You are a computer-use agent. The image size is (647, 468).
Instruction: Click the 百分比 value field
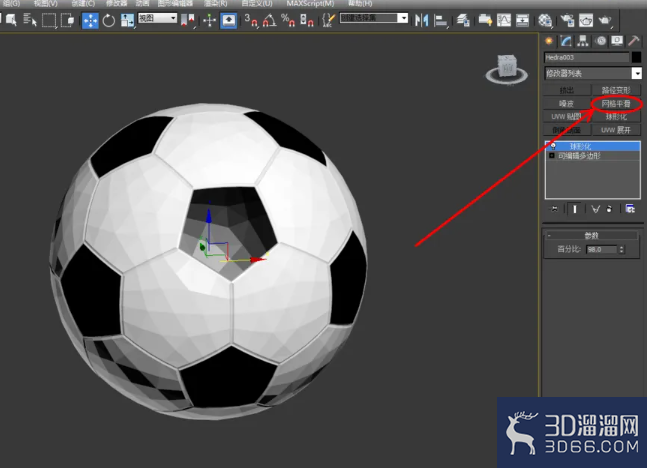point(602,249)
